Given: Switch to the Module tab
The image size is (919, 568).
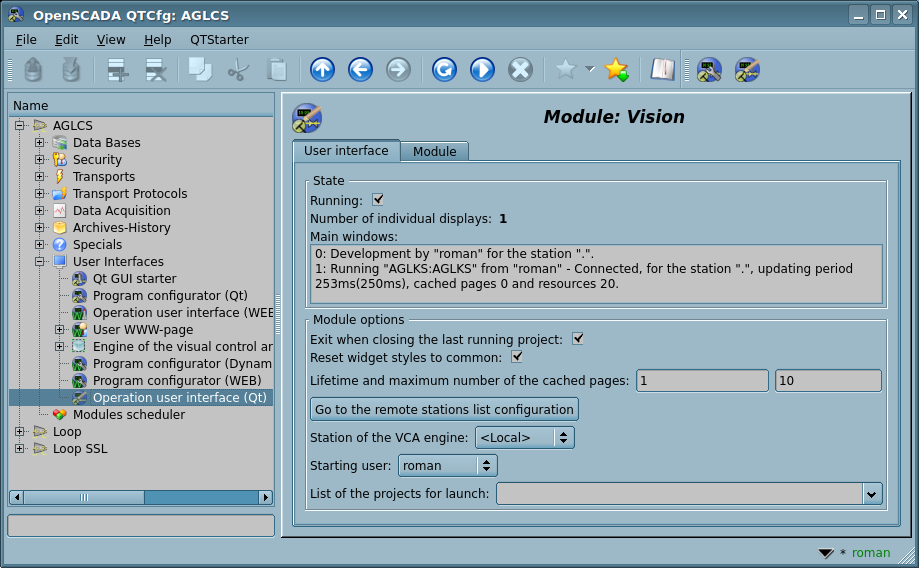Looking at the screenshot, I should [x=434, y=151].
